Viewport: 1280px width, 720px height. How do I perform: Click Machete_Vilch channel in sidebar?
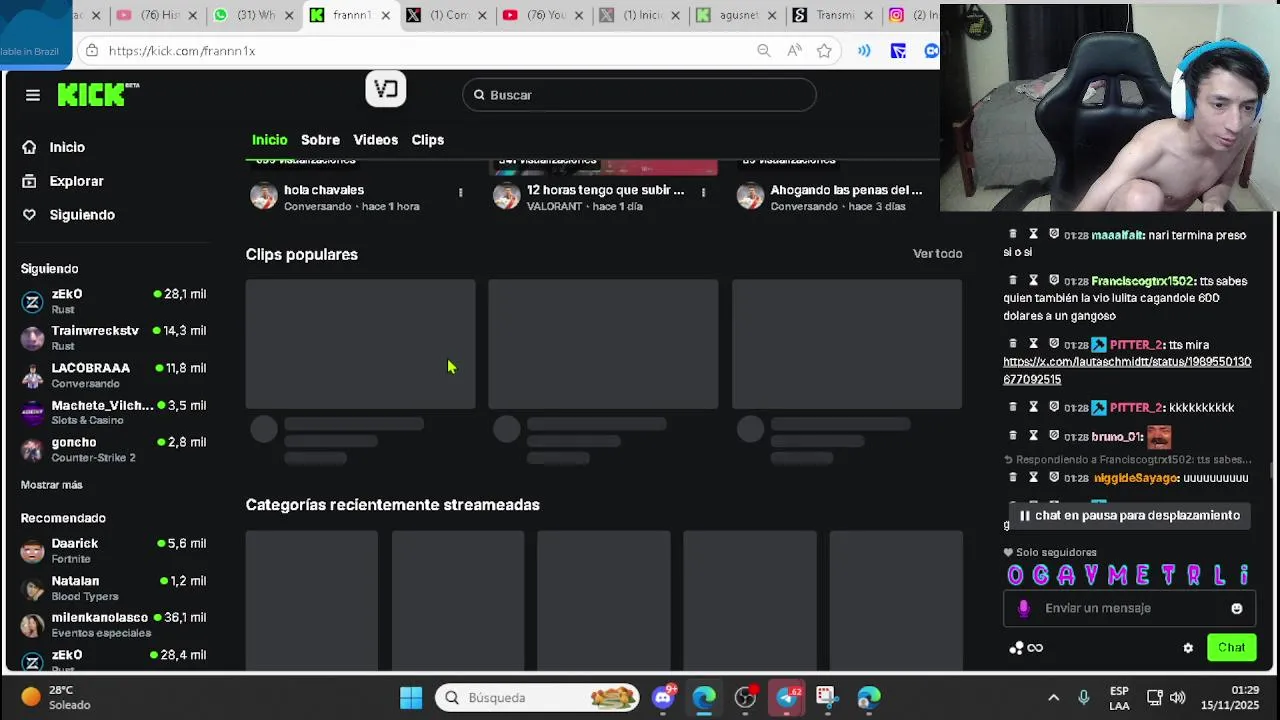pyautogui.click(x=113, y=412)
